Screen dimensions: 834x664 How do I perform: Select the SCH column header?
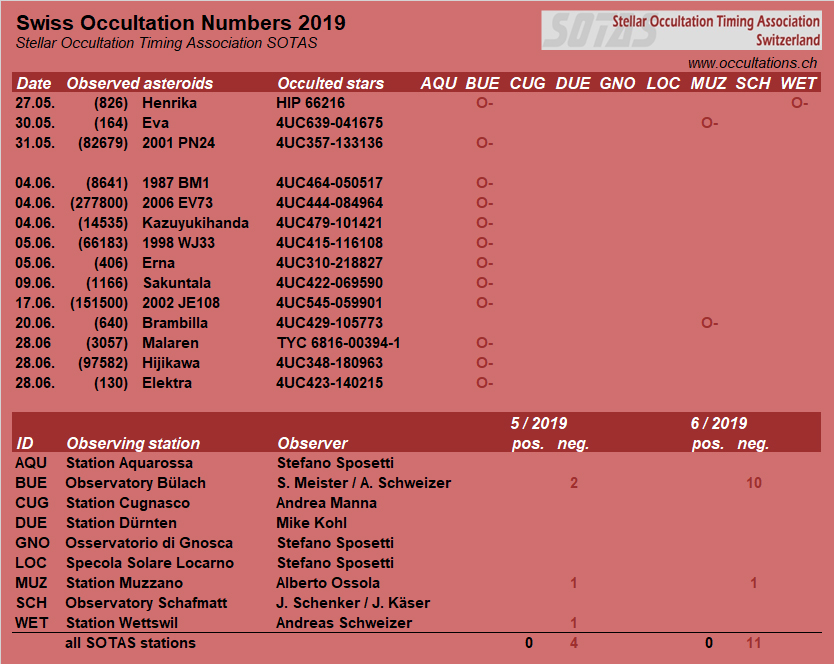pyautogui.click(x=753, y=83)
